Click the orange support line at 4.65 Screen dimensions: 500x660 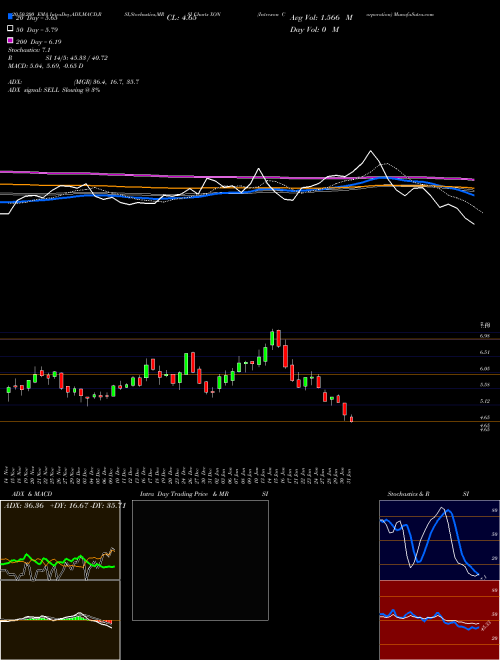pos(250,421)
